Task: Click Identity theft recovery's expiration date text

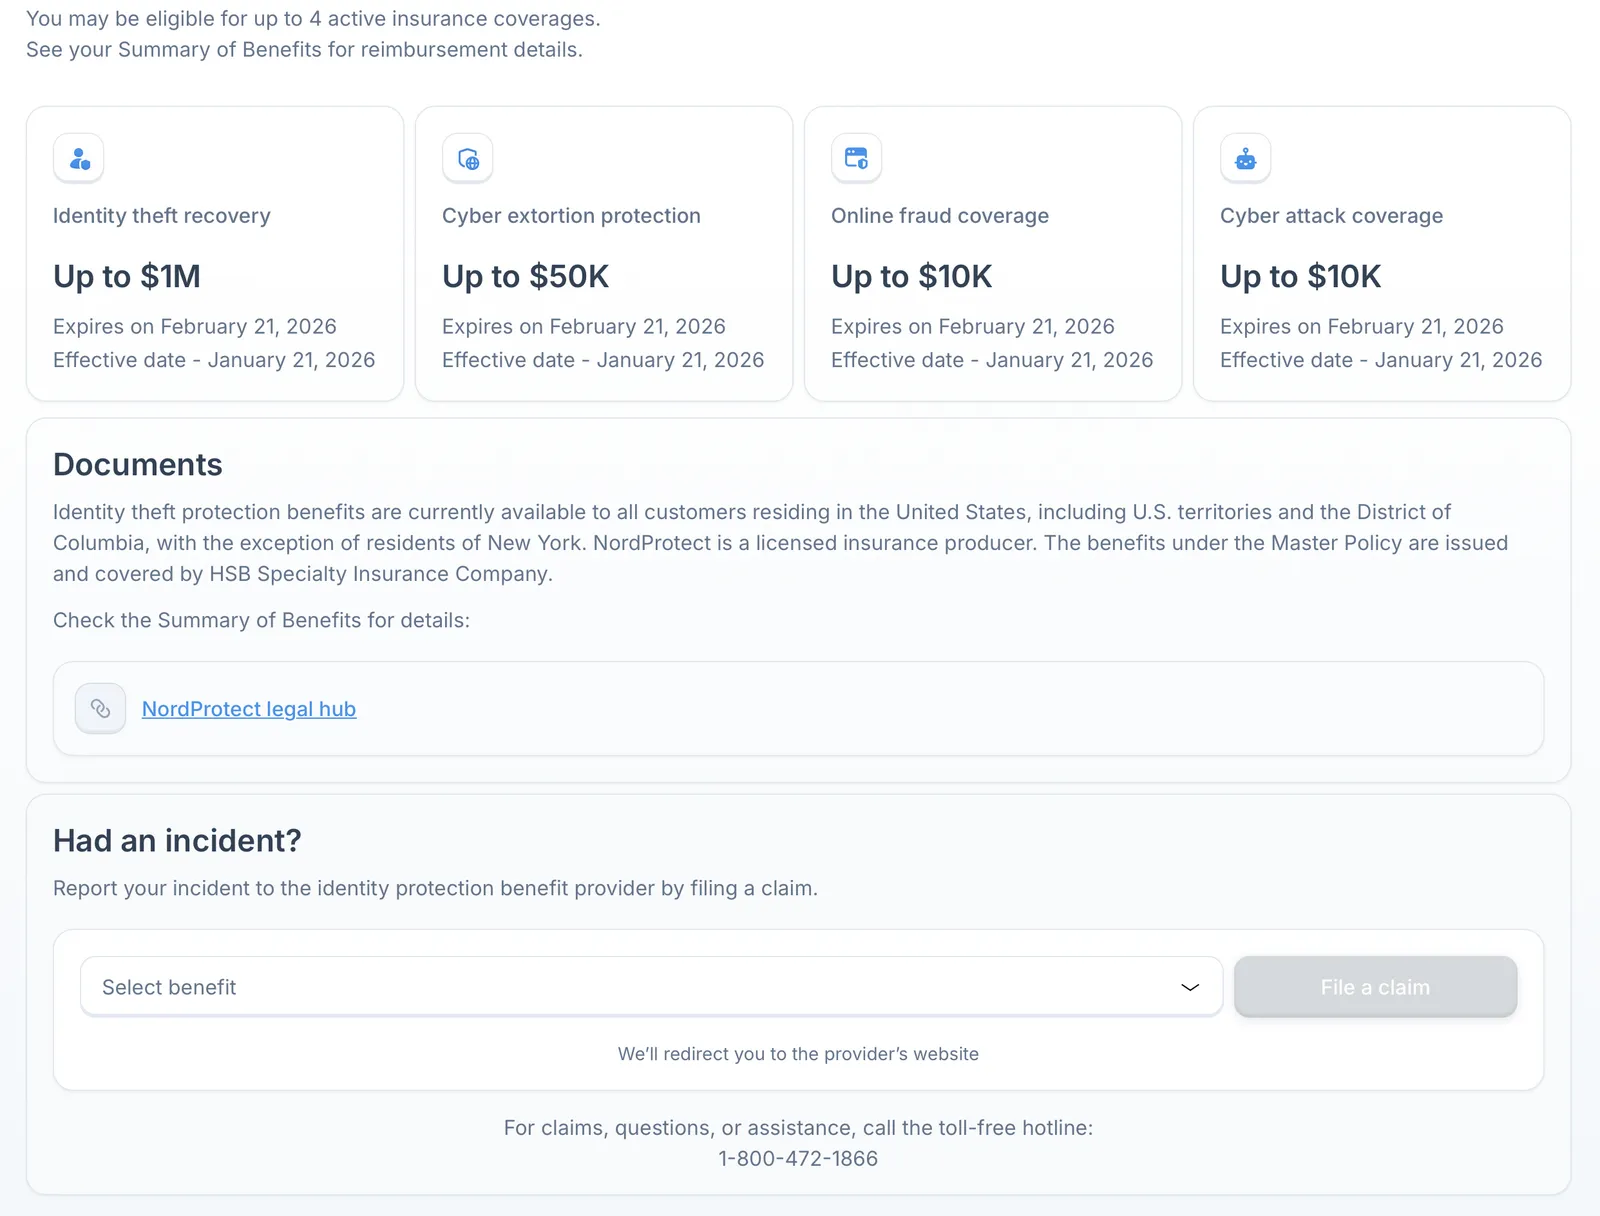Action: tap(195, 327)
